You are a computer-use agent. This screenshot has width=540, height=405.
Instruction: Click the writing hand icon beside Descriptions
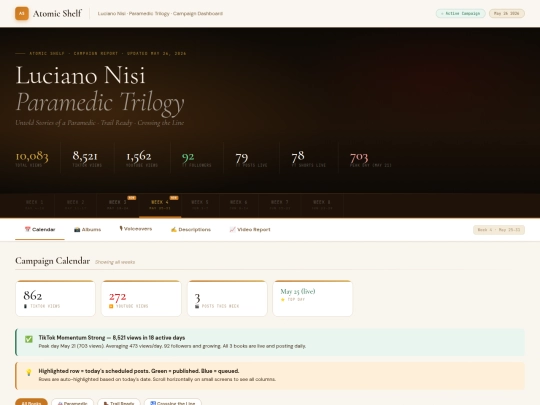pyautogui.click(x=174, y=229)
